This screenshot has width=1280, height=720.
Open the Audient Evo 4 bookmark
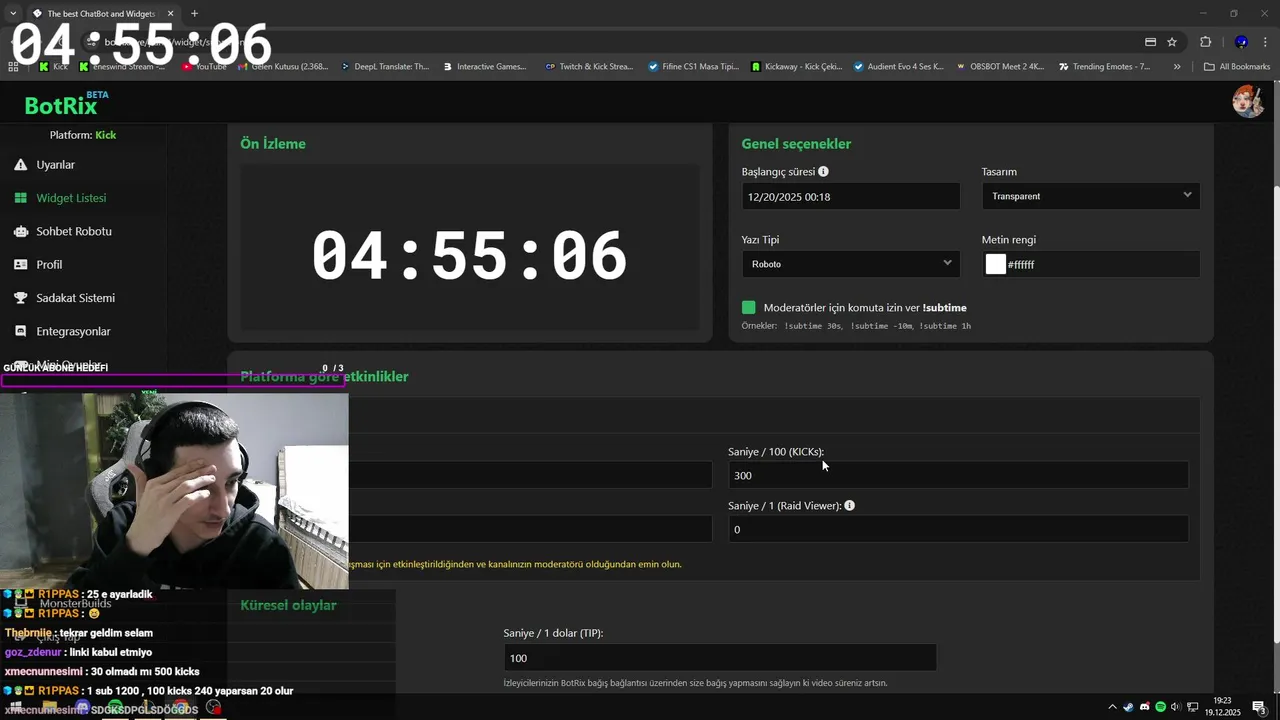pyautogui.click(x=898, y=67)
